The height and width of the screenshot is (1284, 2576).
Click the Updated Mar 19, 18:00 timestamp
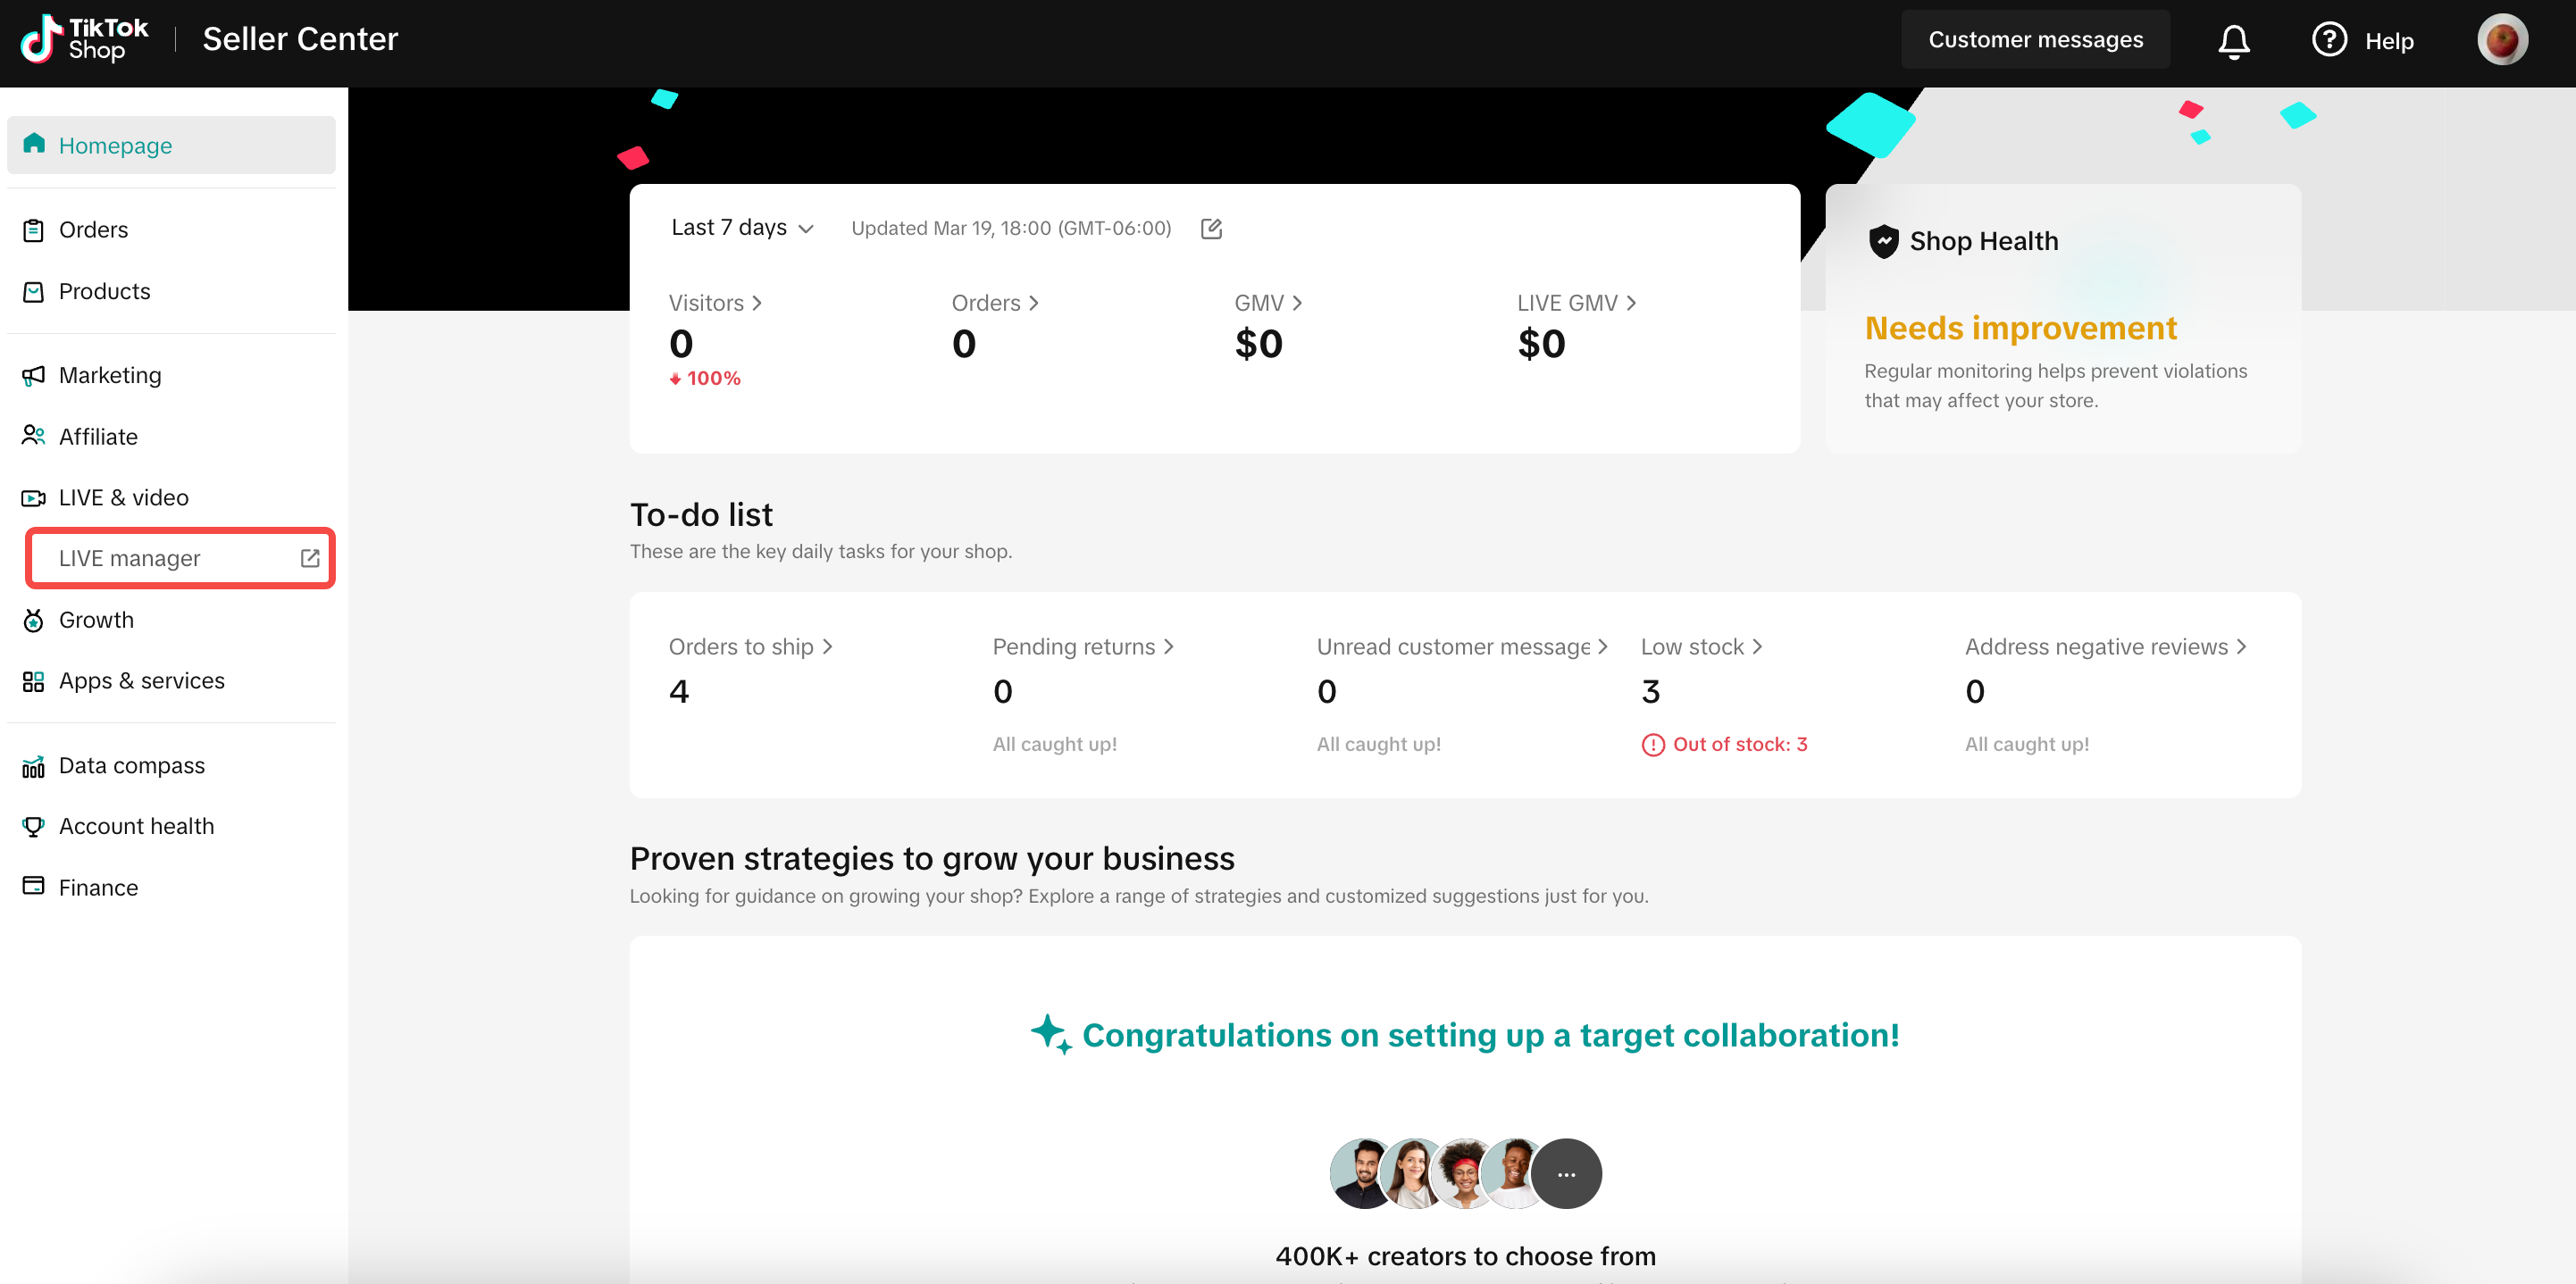coord(1011,228)
